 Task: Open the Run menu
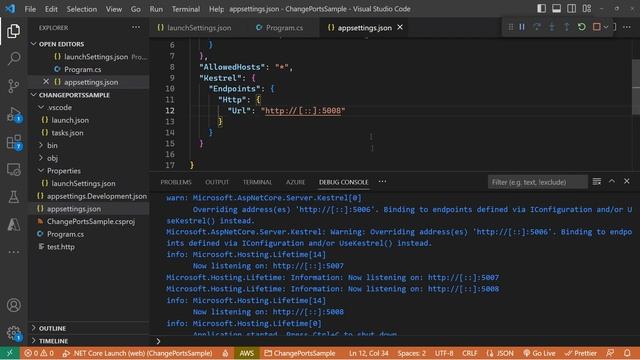[156, 9]
